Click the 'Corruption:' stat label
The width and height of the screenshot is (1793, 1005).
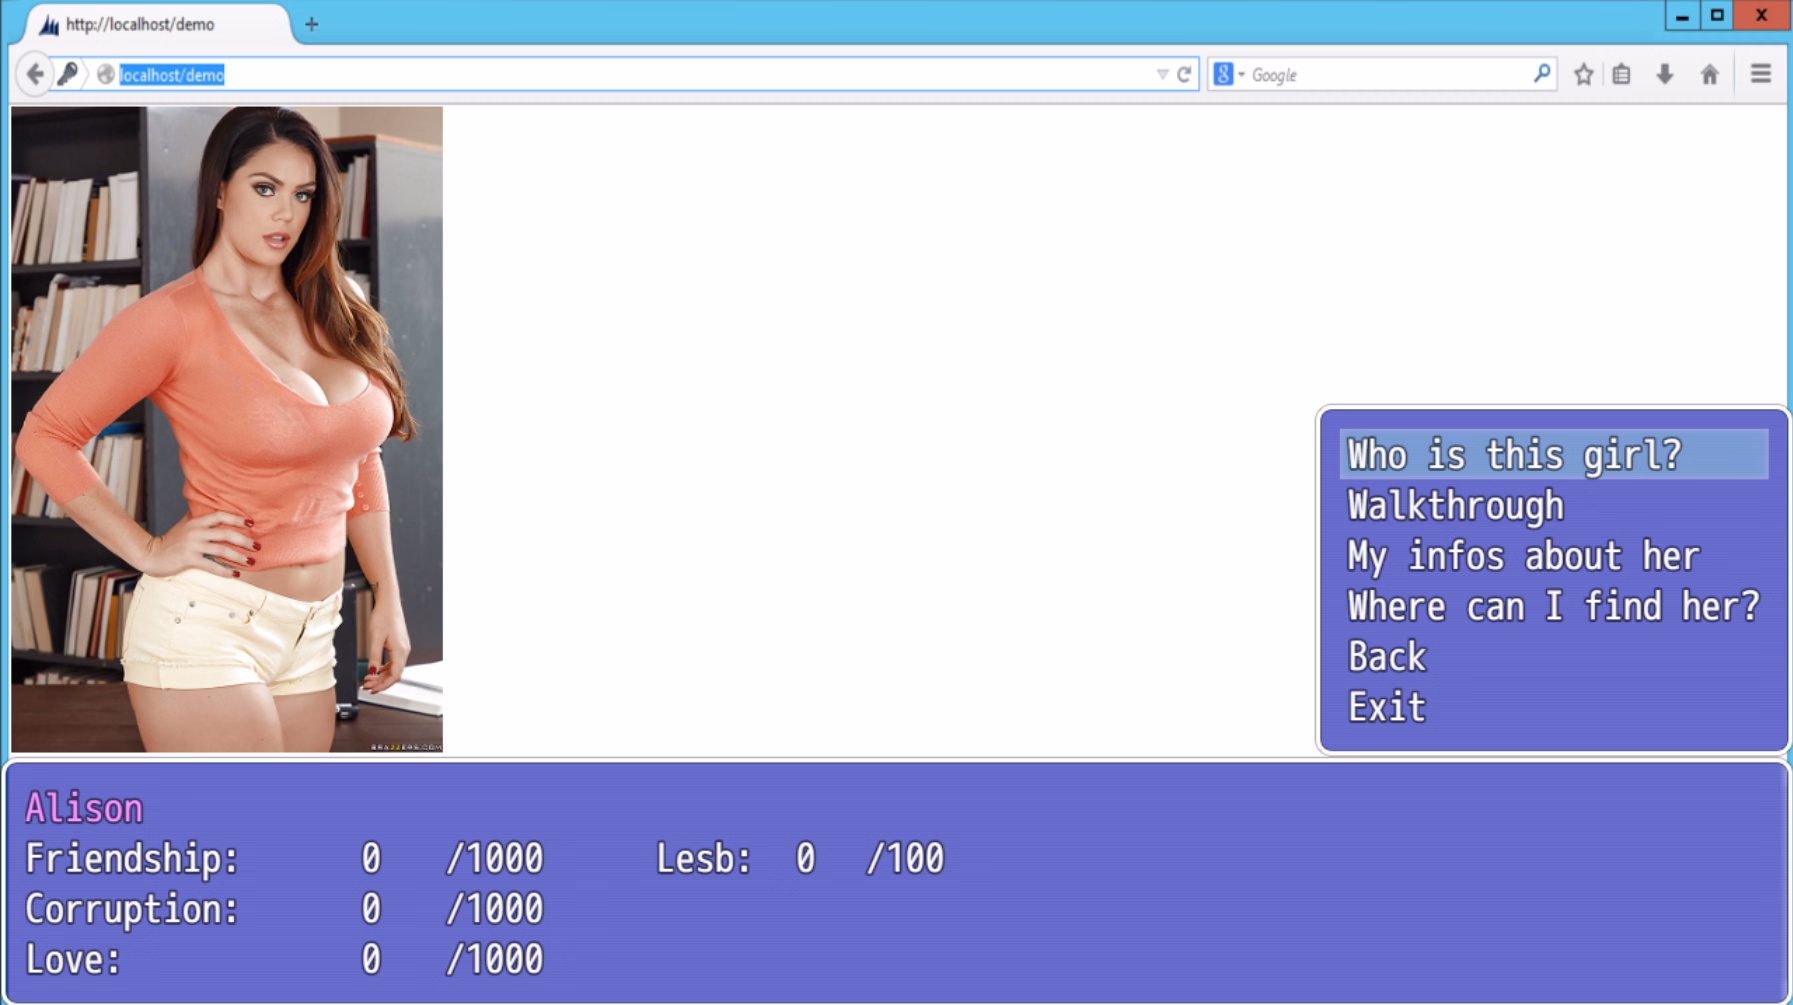pos(132,909)
